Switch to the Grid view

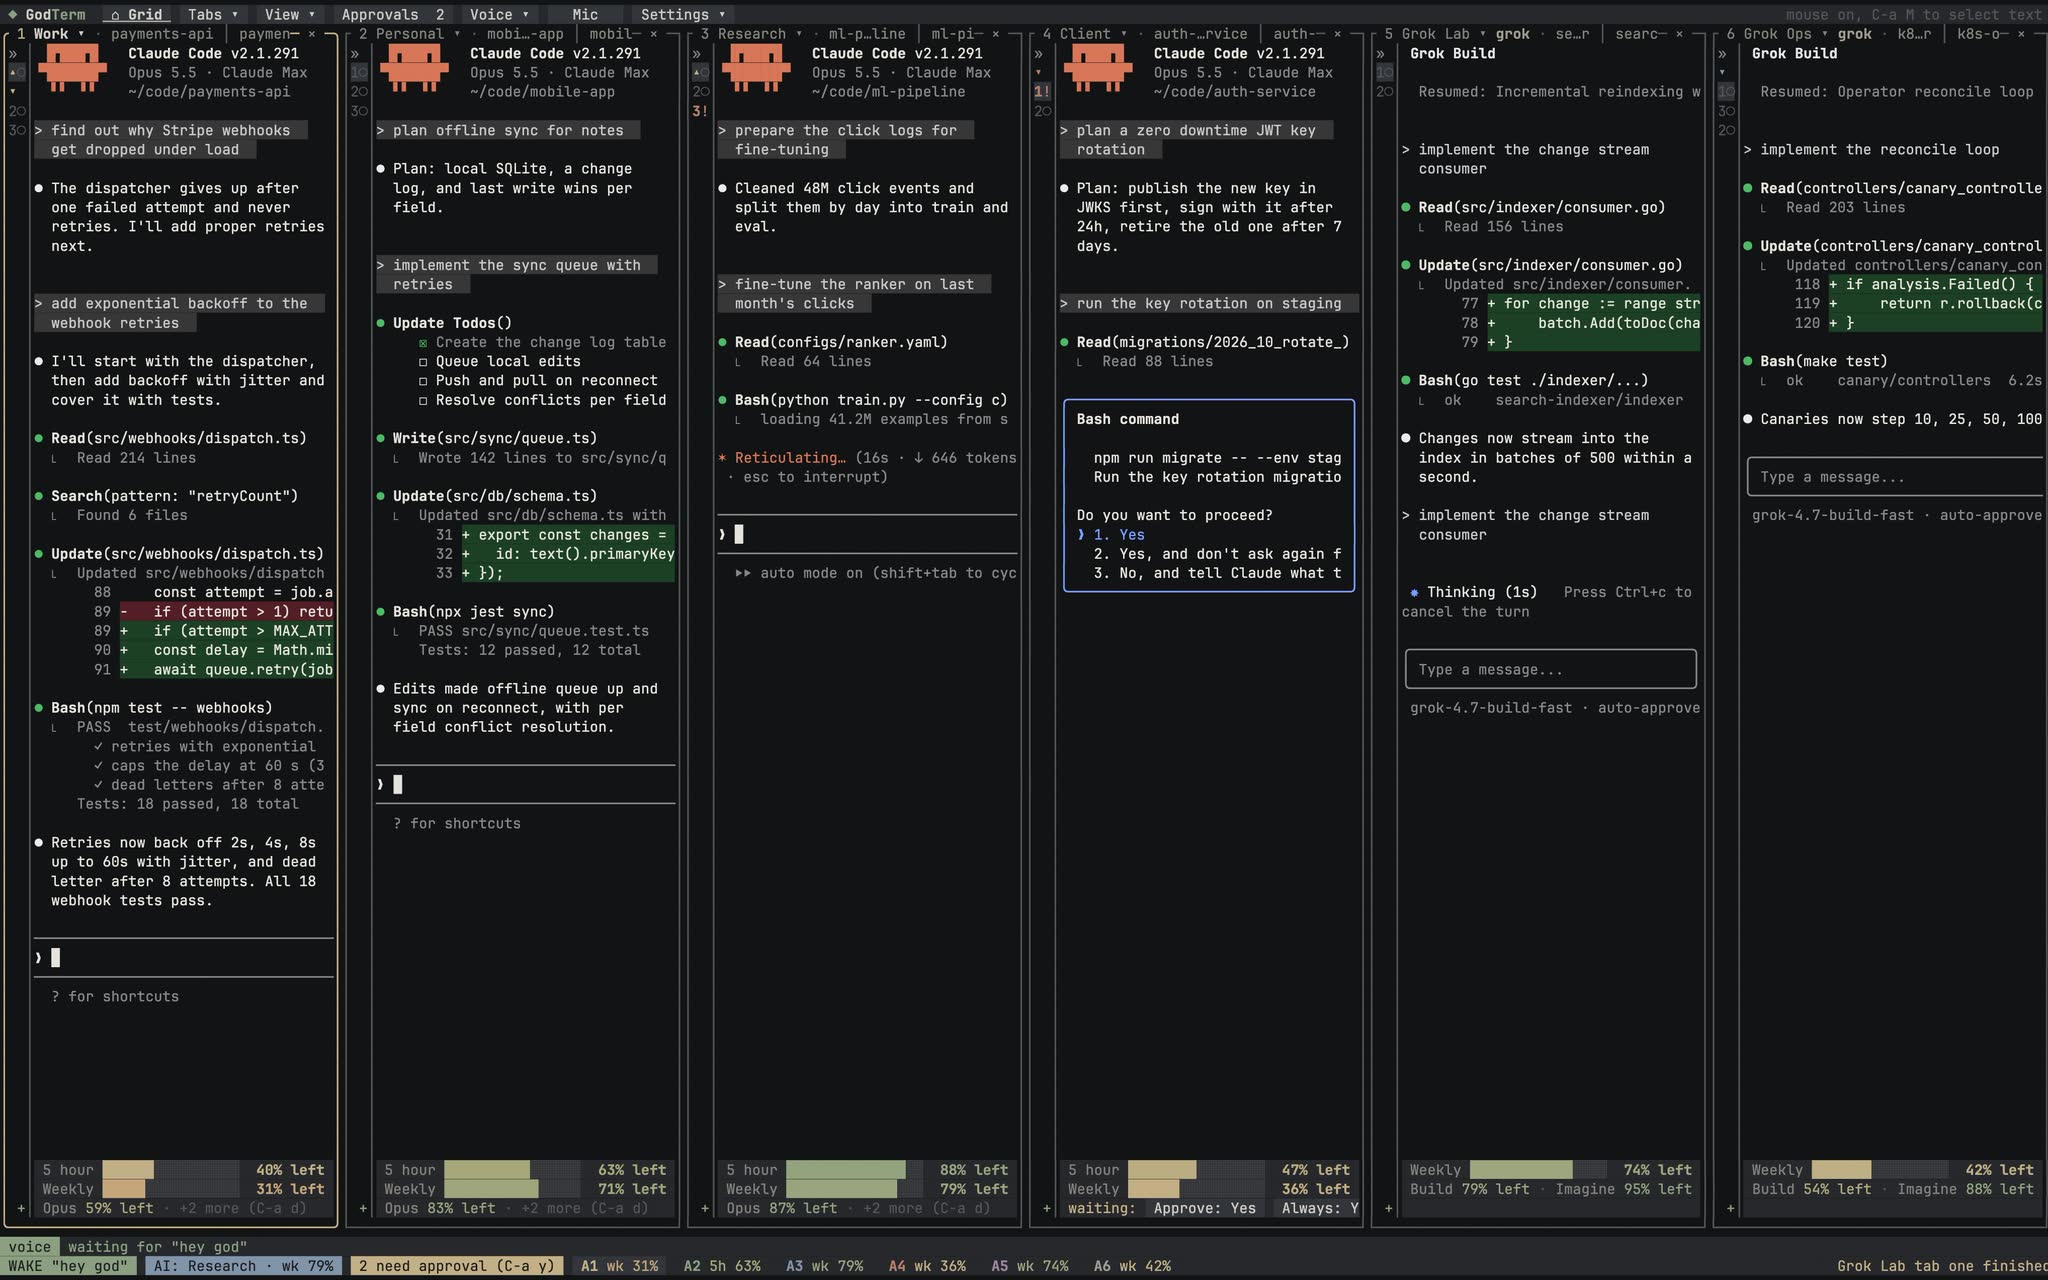pyautogui.click(x=137, y=14)
